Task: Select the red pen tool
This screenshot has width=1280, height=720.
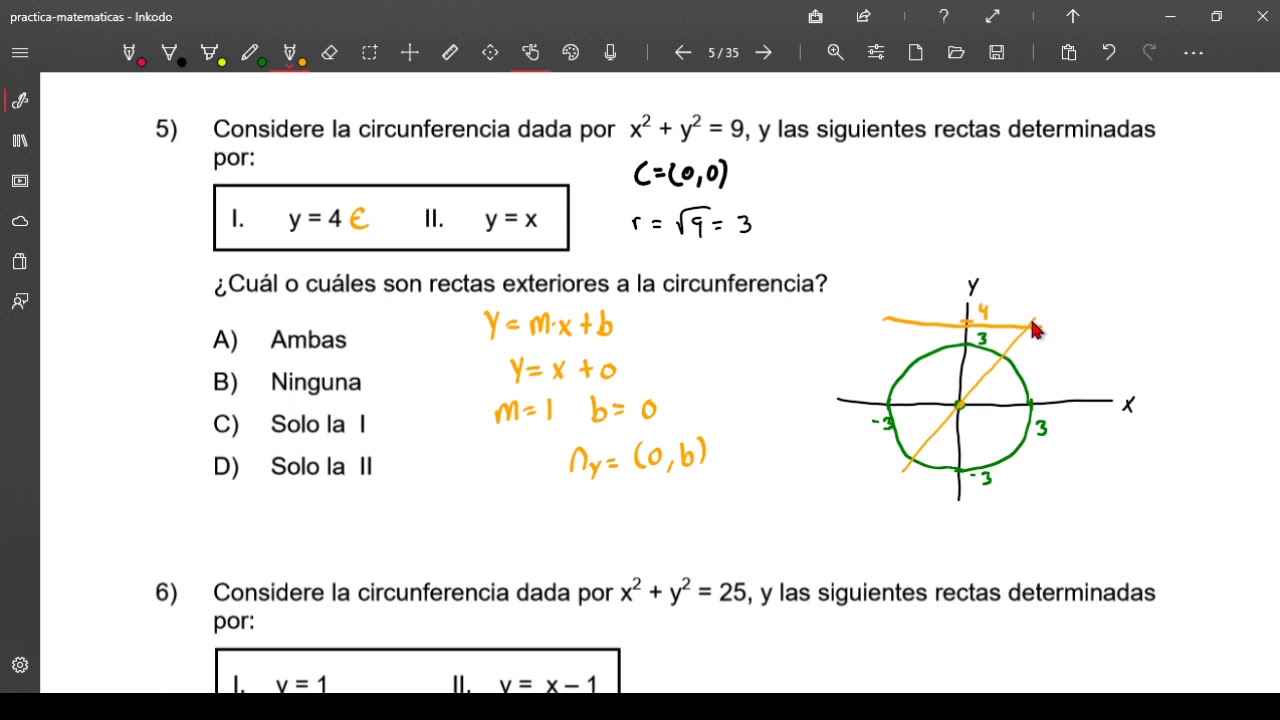Action: point(132,53)
